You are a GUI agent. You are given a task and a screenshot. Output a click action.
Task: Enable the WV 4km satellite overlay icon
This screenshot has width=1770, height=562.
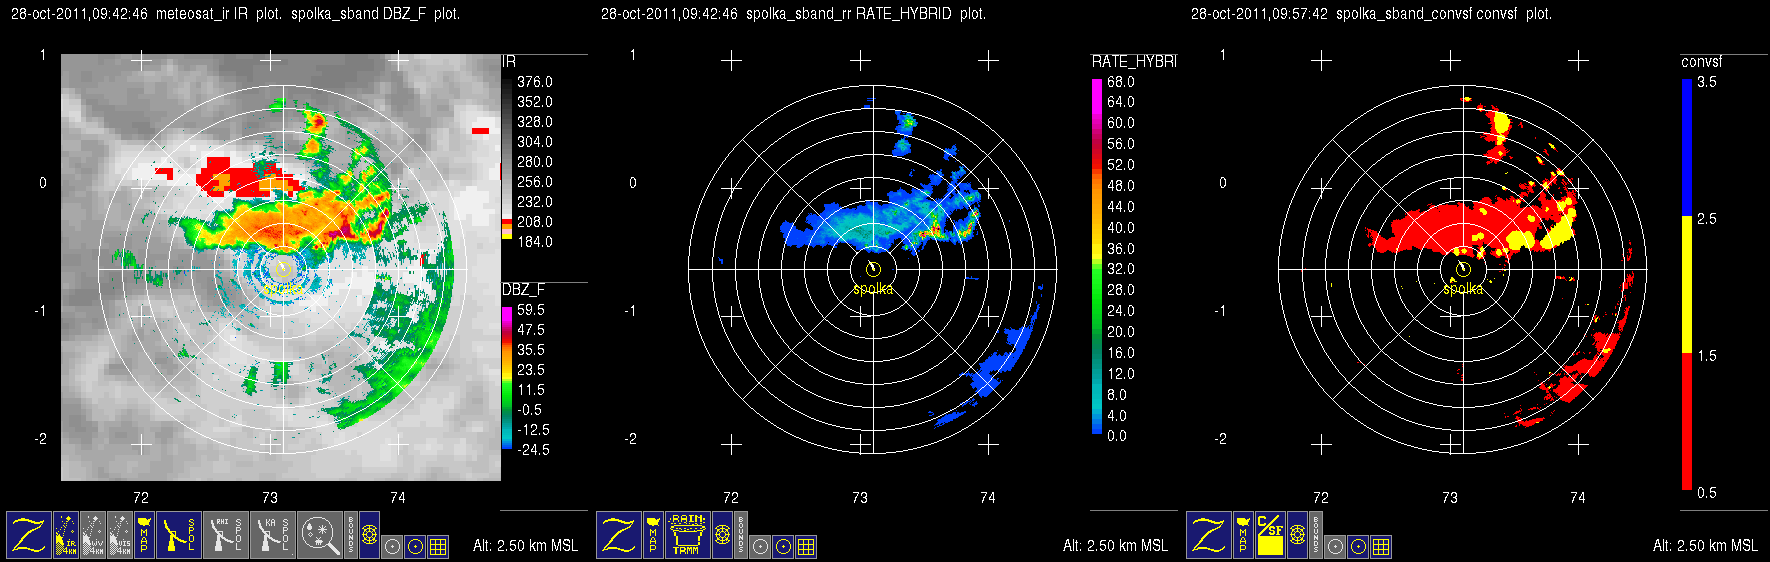click(x=93, y=535)
